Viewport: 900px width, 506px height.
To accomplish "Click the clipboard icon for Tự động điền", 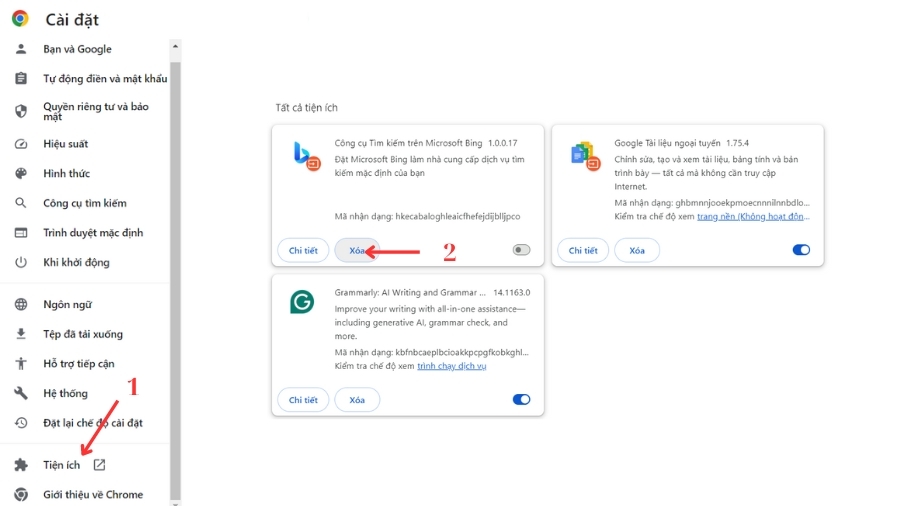I will pos(21,78).
